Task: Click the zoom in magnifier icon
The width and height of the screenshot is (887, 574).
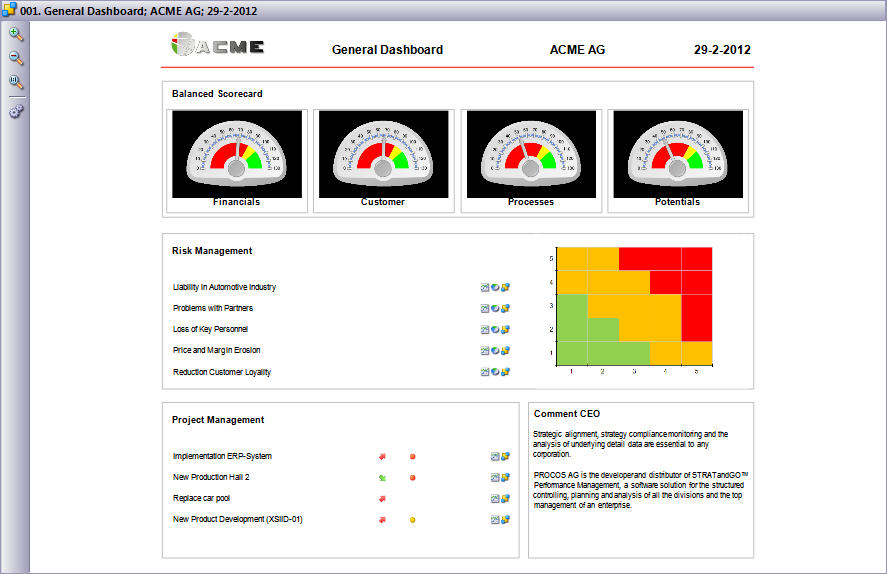Action: [x=16, y=34]
